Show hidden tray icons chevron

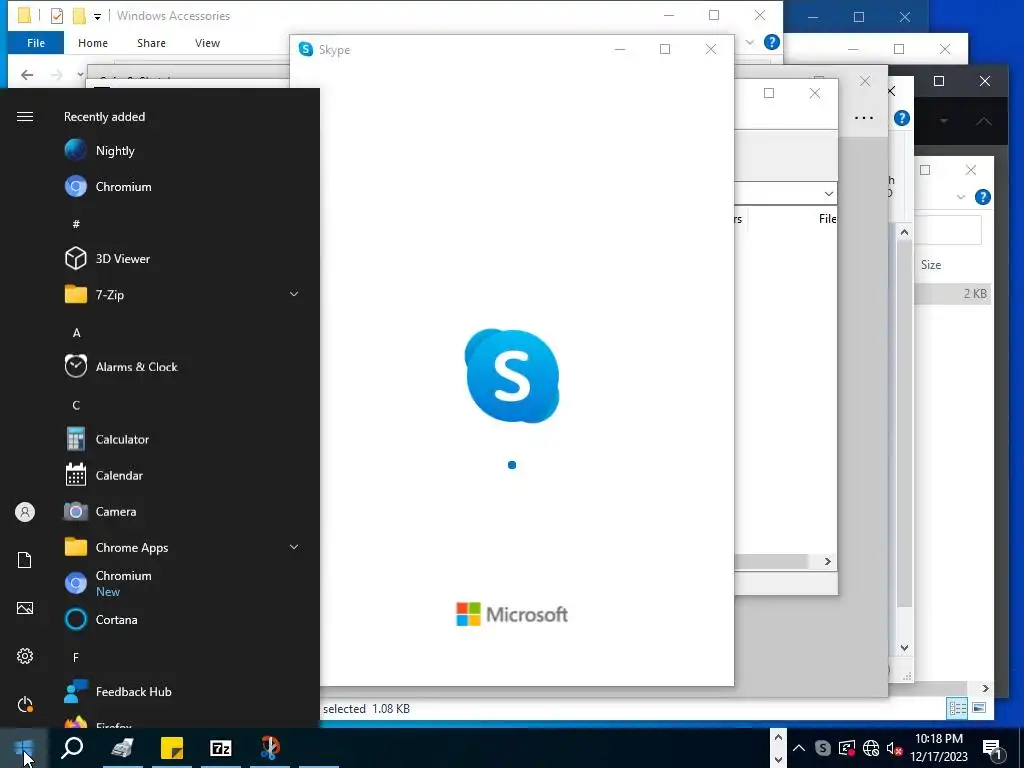(x=799, y=748)
